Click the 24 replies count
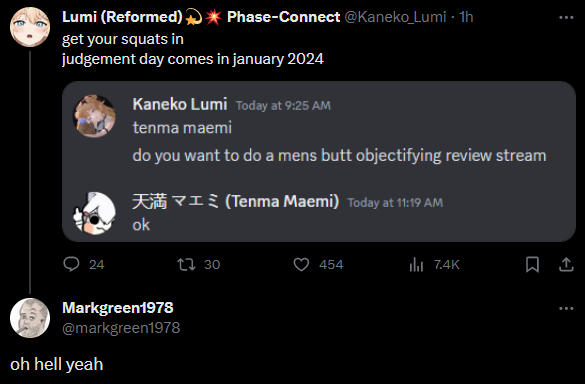This screenshot has height=384, width=585. 97,265
